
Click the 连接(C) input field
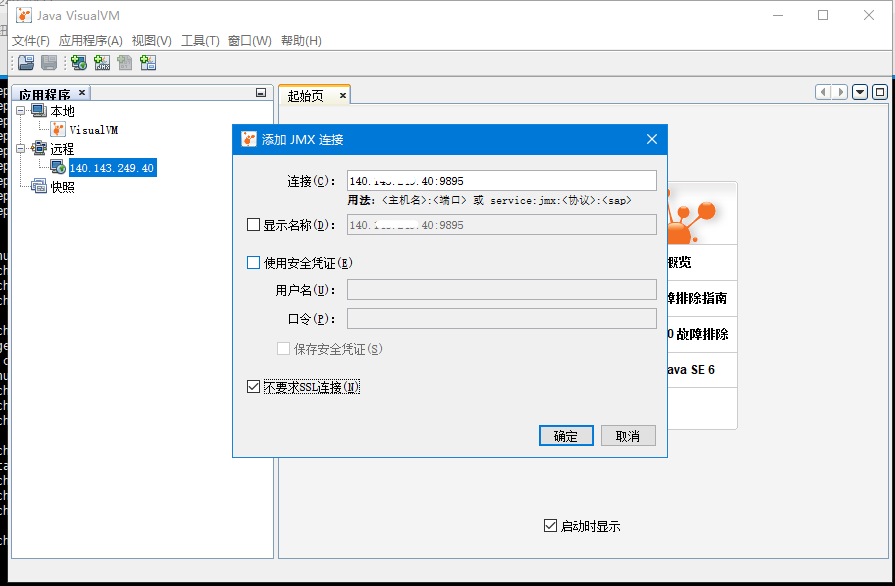(x=502, y=181)
